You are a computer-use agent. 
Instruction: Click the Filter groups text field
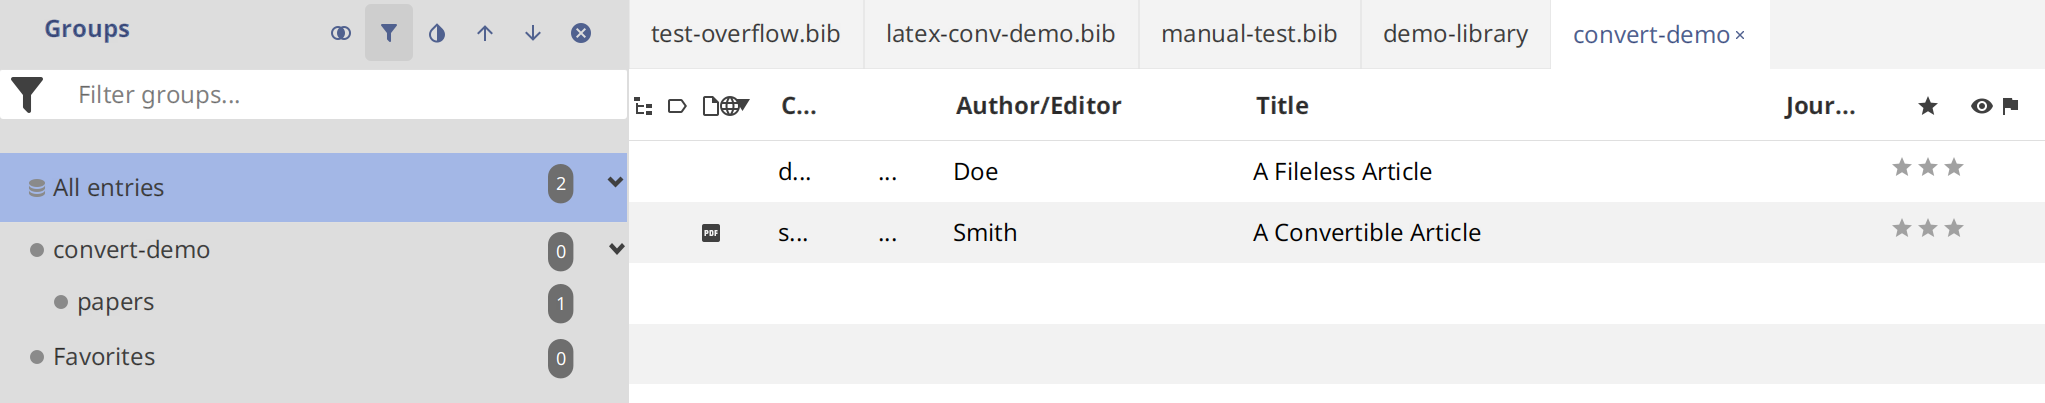[340, 95]
